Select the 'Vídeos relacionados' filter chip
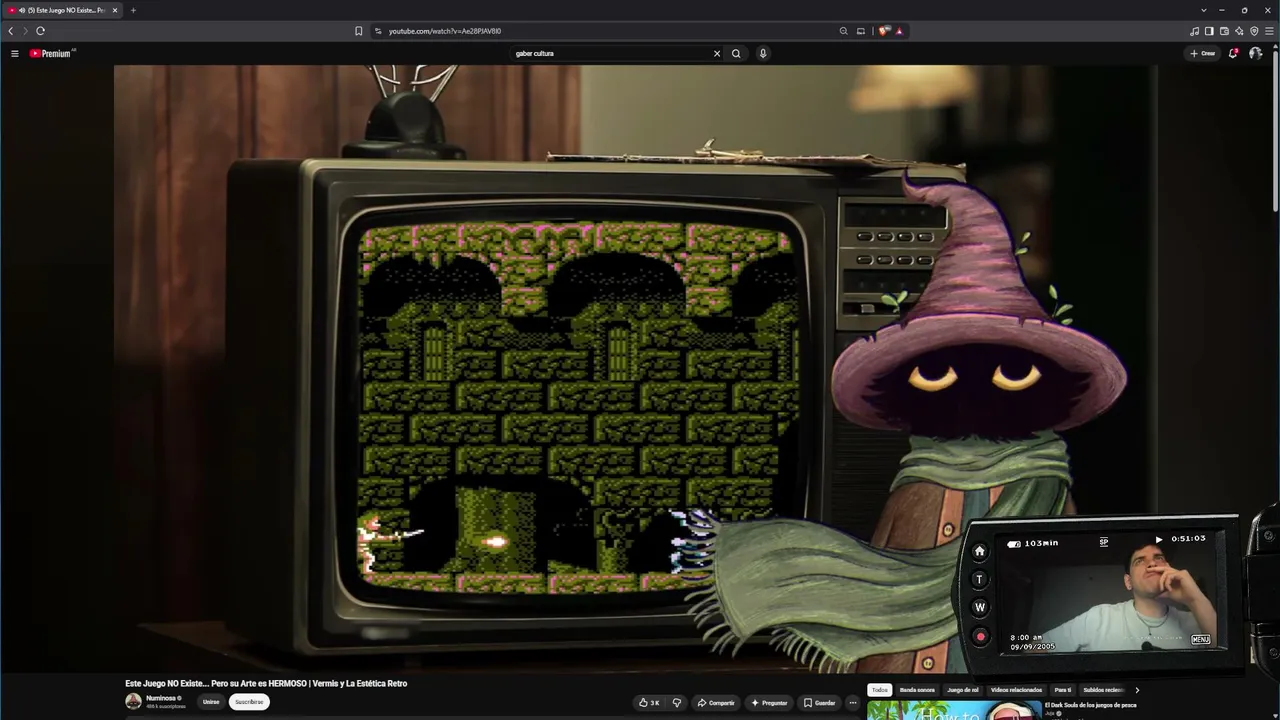The height and width of the screenshot is (720, 1280). pyautogui.click(x=1016, y=690)
